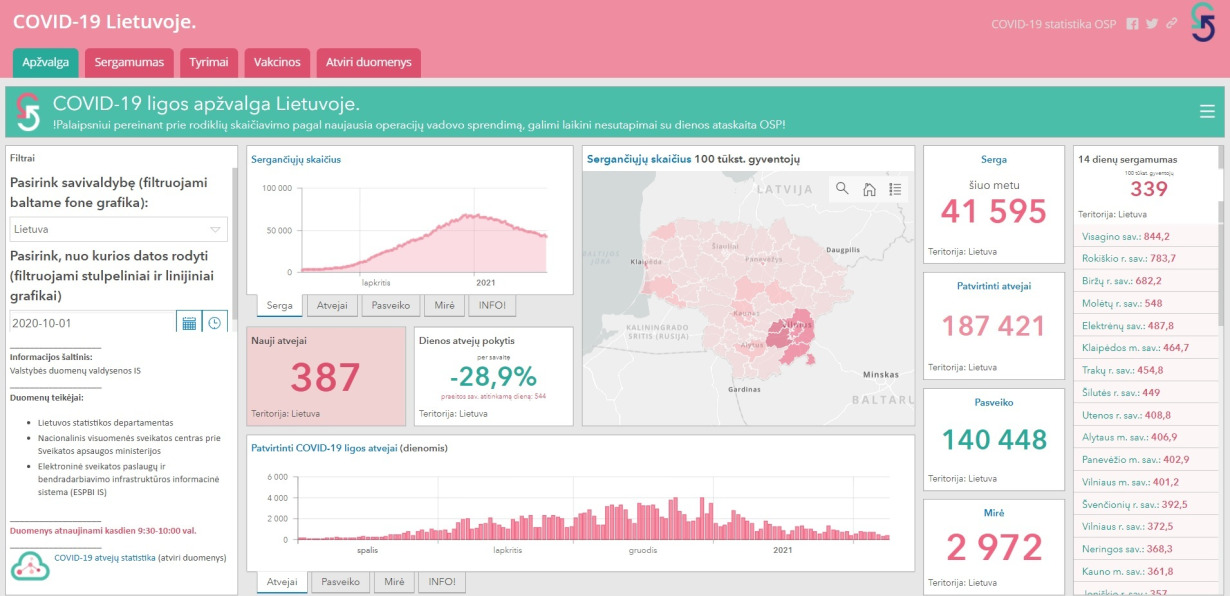The image size is (1230, 596).
Task: Open the calendar date picker icon
Action: point(189,323)
